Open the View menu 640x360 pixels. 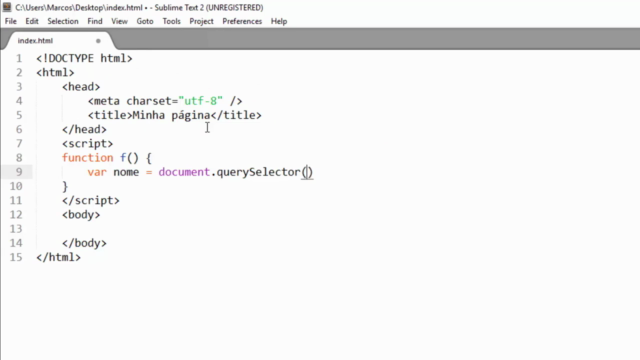tap(120, 21)
